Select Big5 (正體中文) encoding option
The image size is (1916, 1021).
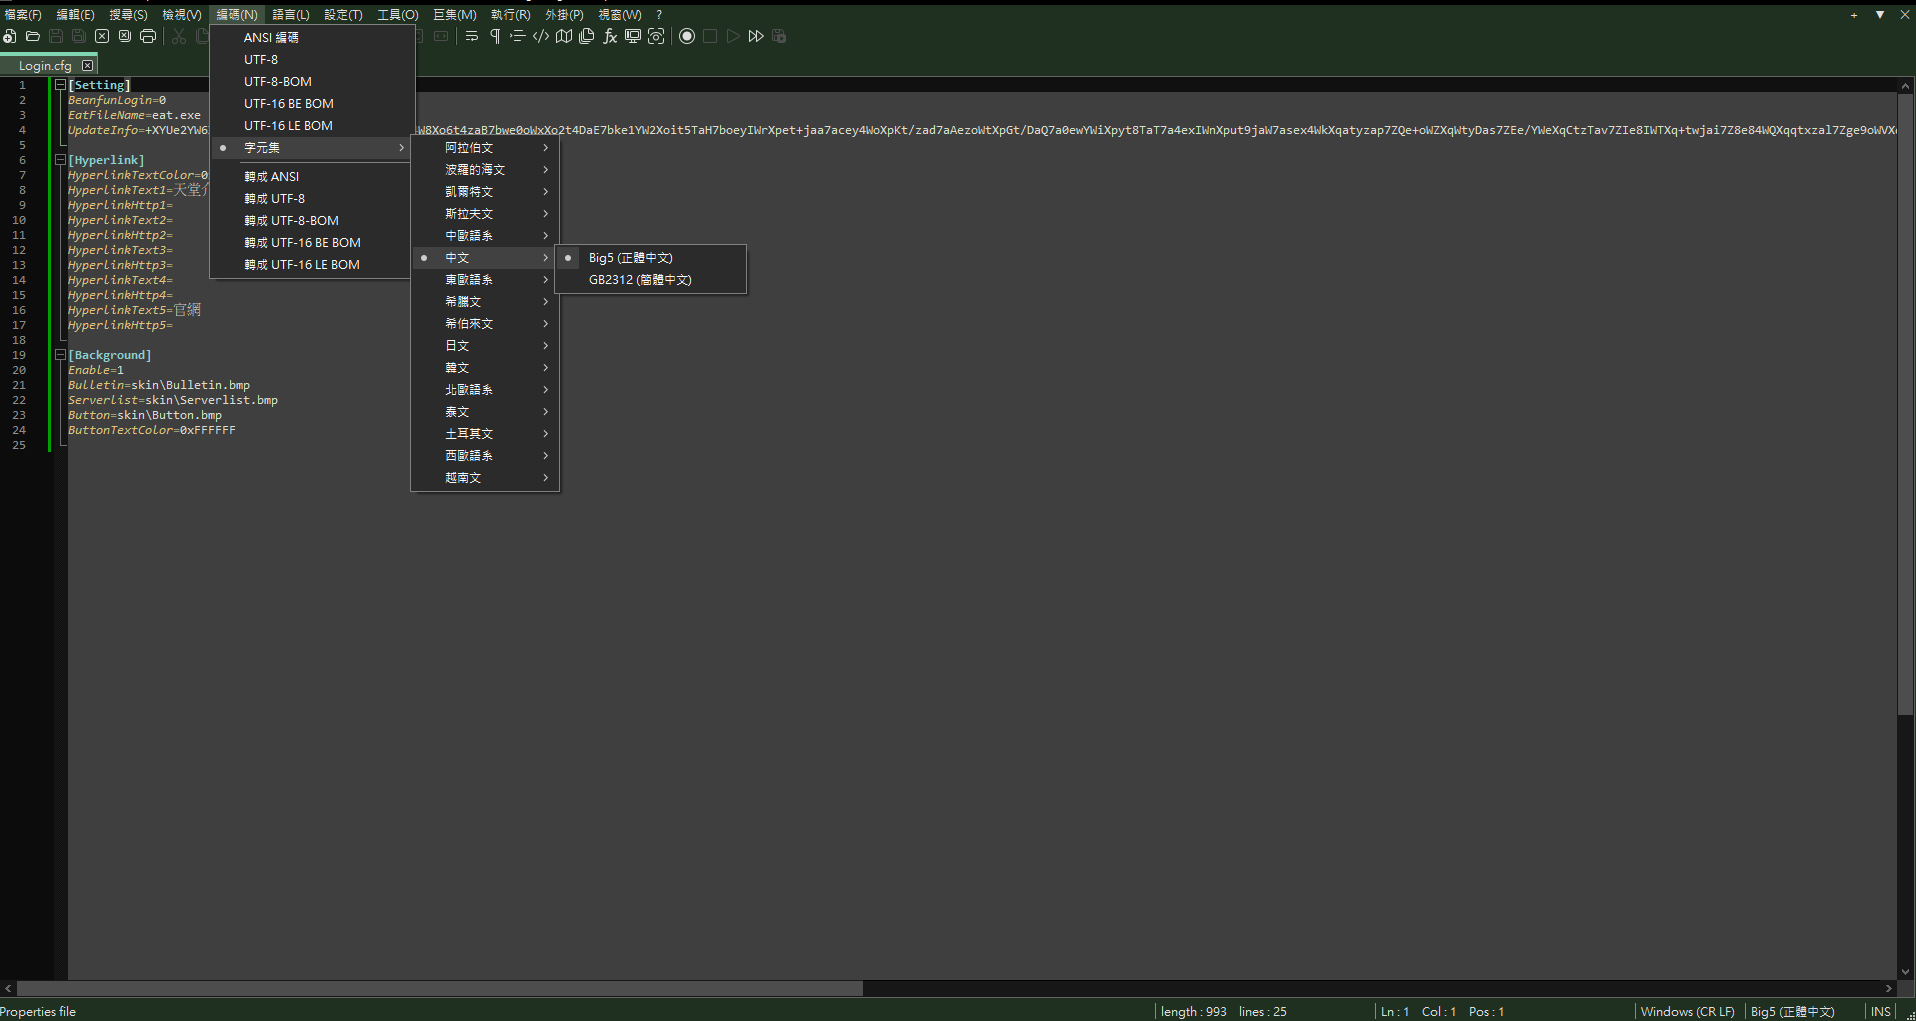point(651,258)
